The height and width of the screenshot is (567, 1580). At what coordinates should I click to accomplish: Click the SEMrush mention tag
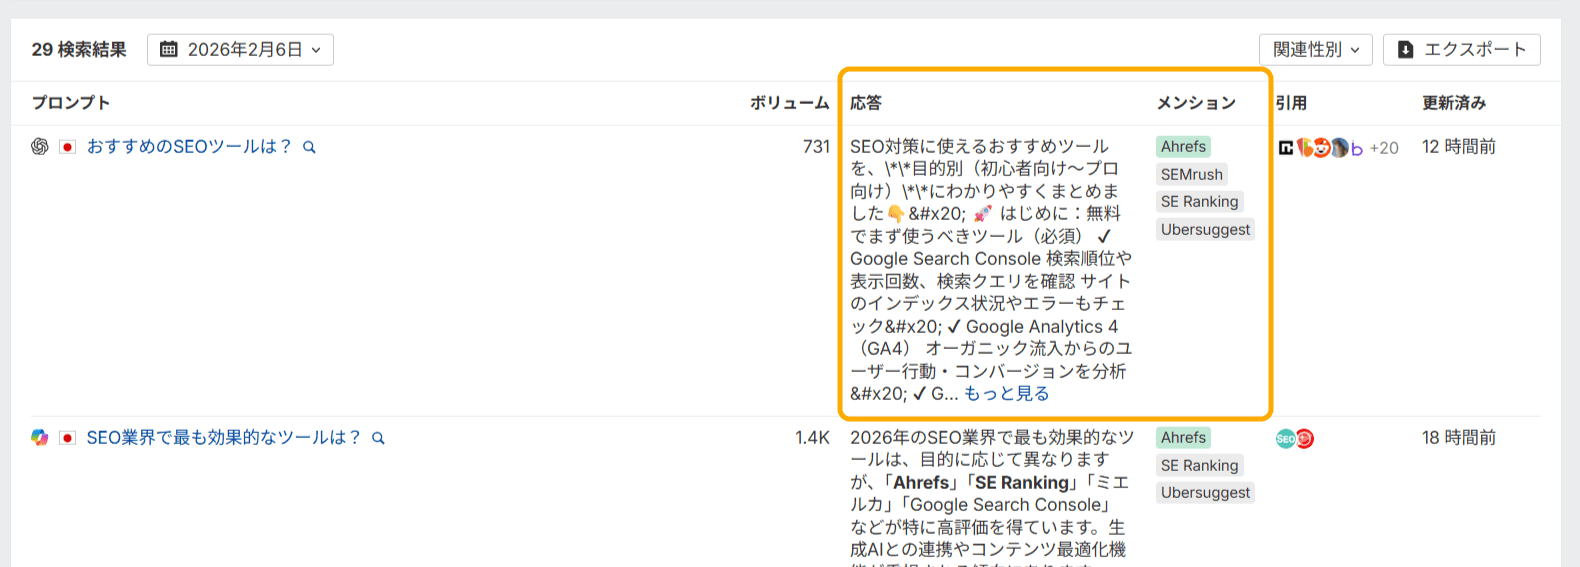point(1191,174)
